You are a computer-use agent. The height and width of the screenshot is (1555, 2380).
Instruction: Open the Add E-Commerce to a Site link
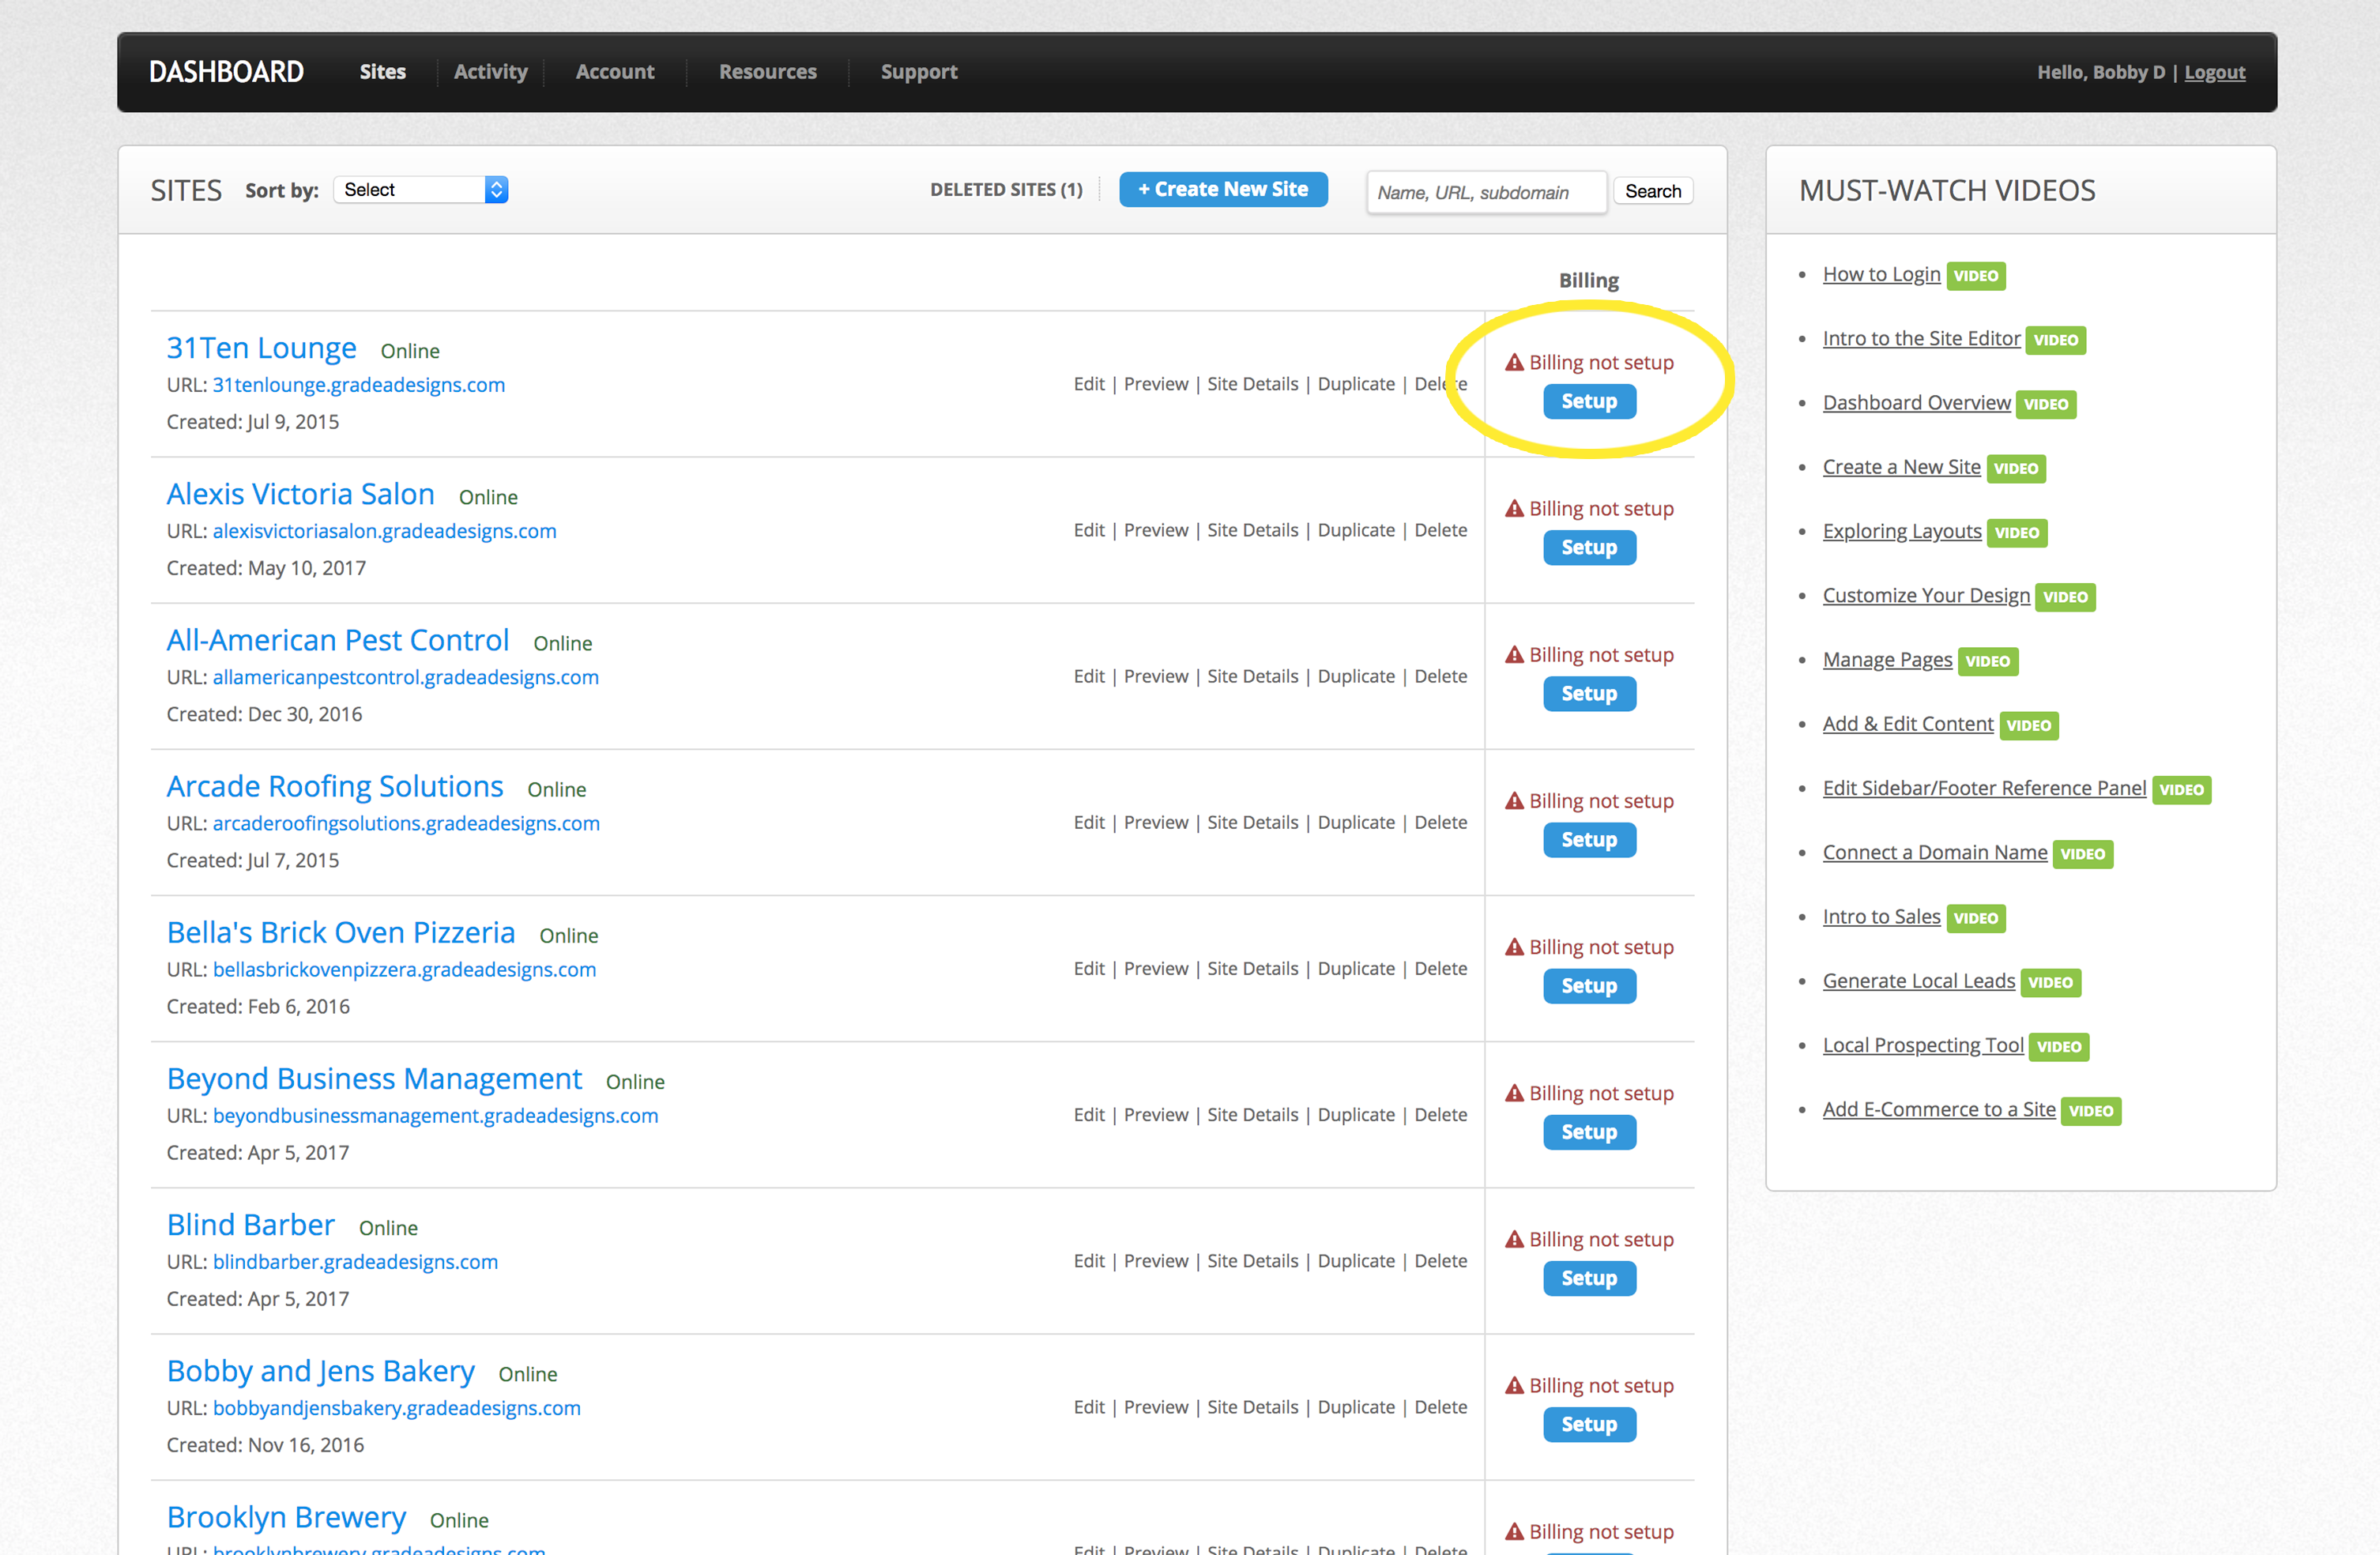[1939, 1109]
